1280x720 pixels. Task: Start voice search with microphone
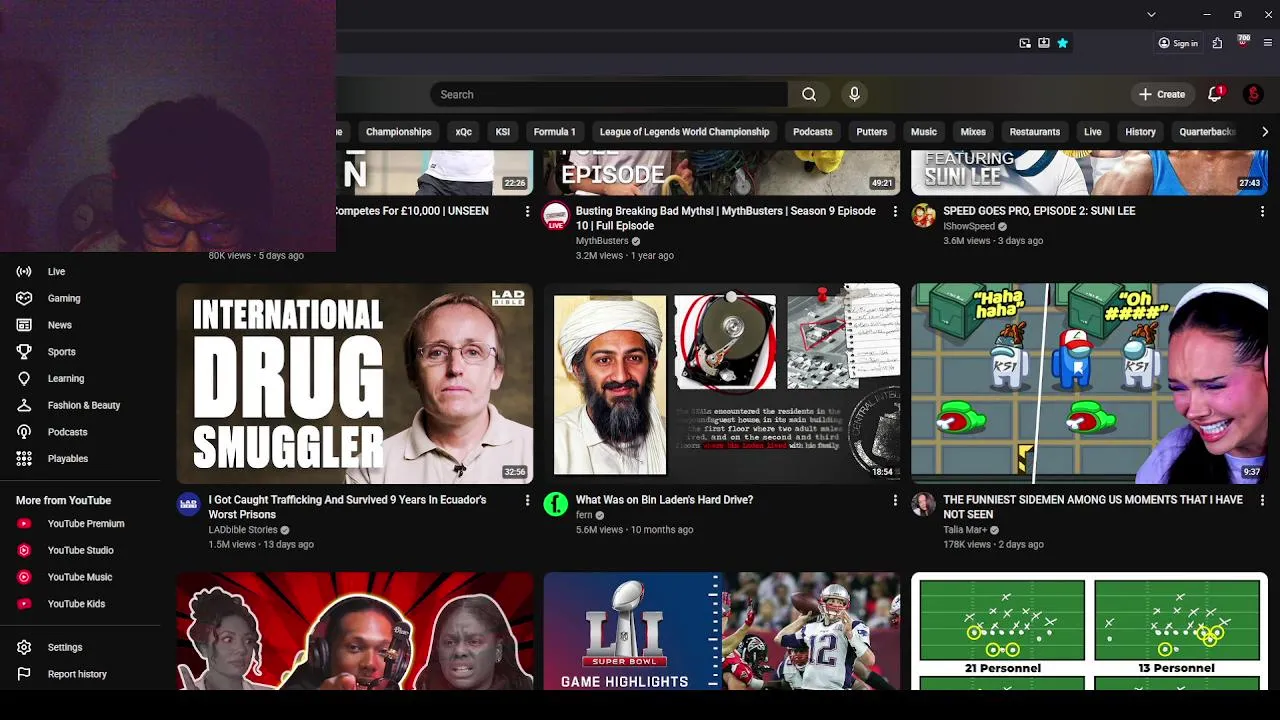[x=854, y=94]
